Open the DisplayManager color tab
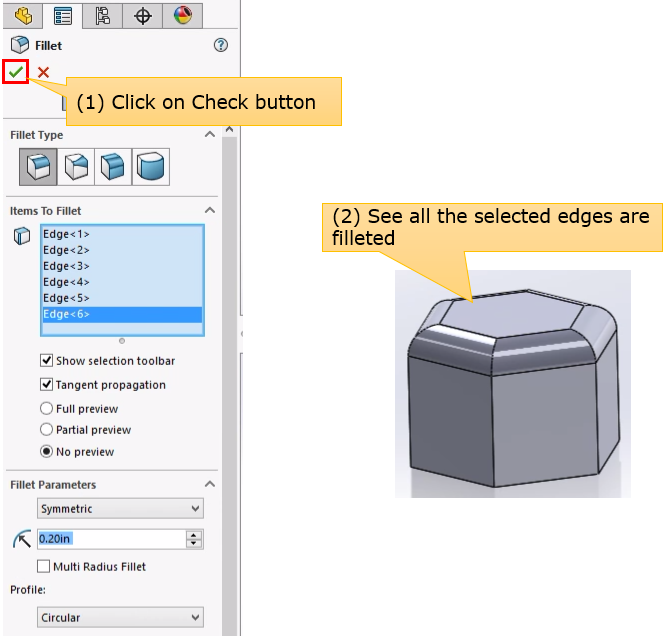Screen dimensions: 668x641 182,16
